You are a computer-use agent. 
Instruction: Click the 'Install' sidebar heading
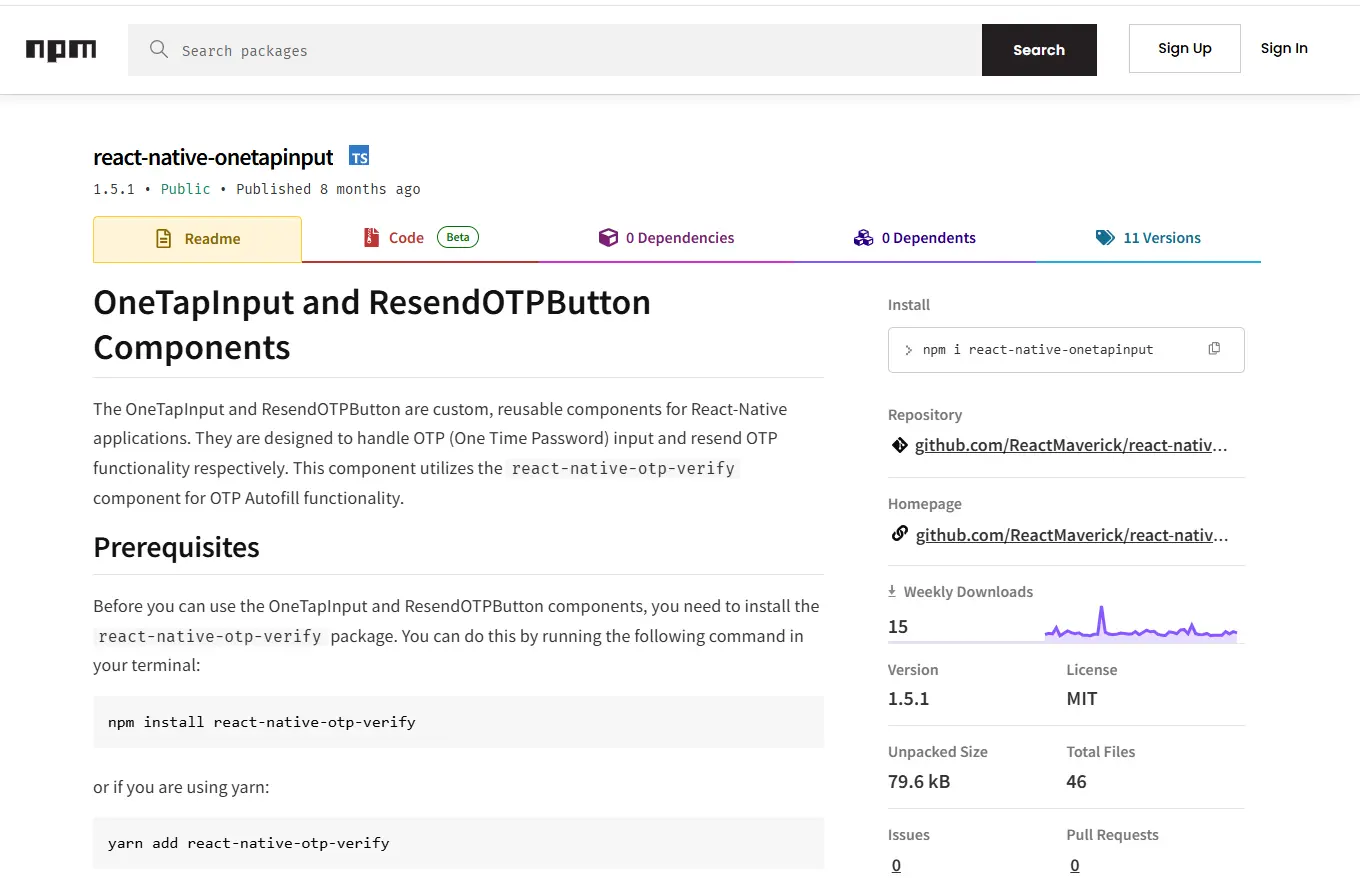click(x=909, y=305)
